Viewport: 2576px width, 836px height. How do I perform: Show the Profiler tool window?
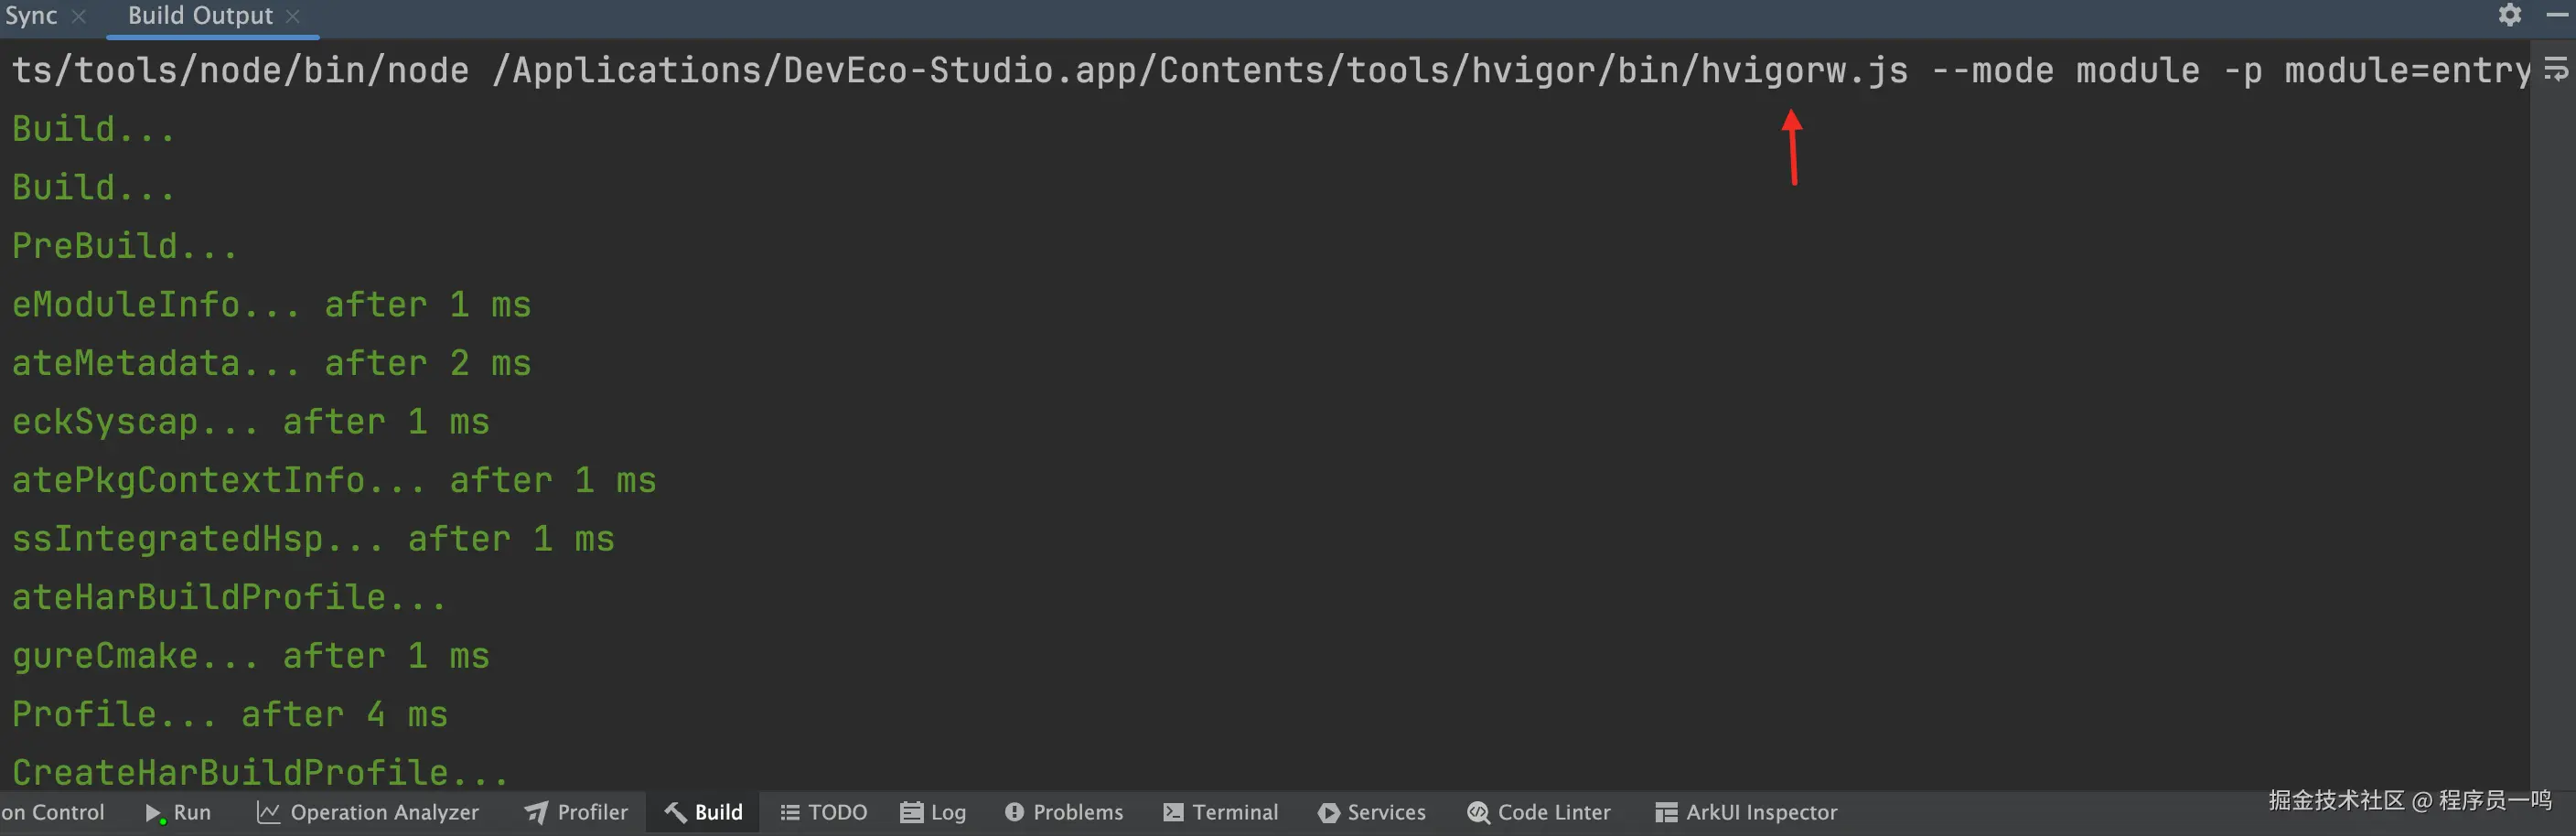(576, 812)
